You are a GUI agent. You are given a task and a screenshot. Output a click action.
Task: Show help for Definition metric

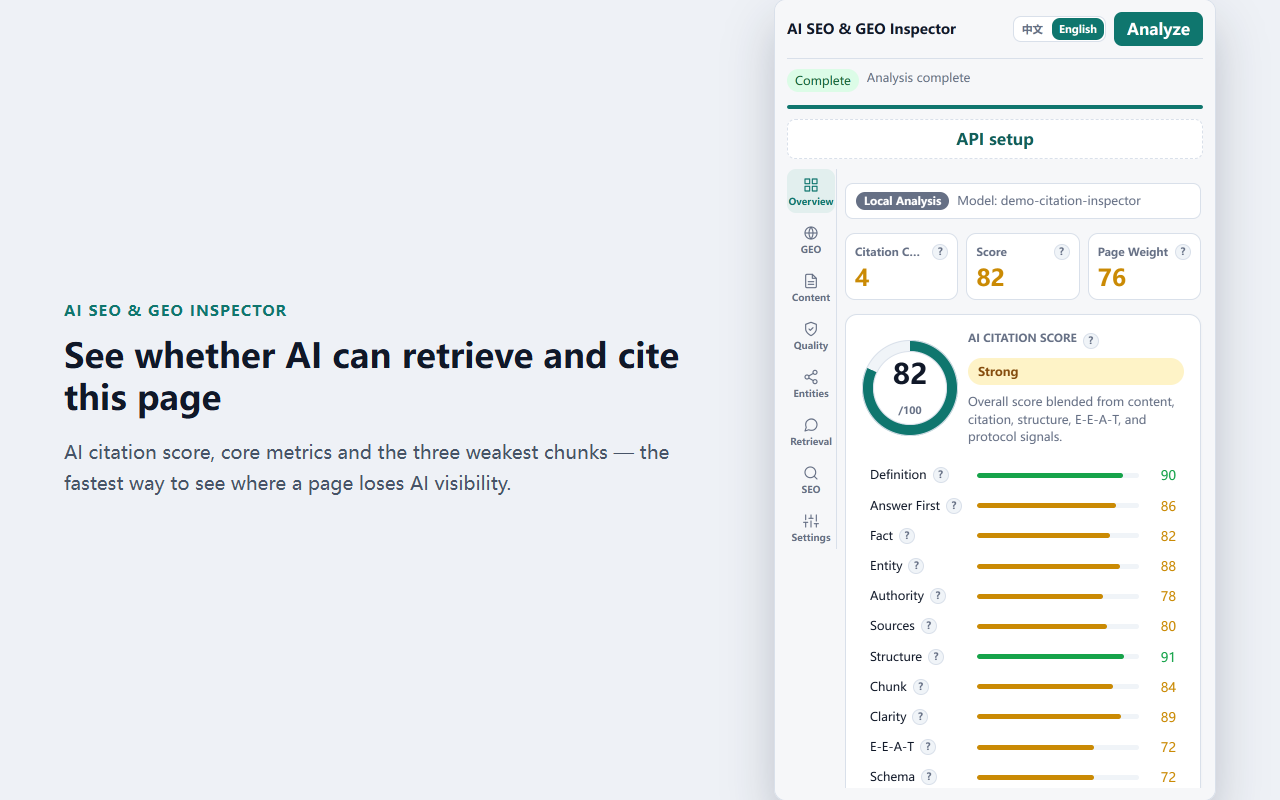click(x=941, y=475)
